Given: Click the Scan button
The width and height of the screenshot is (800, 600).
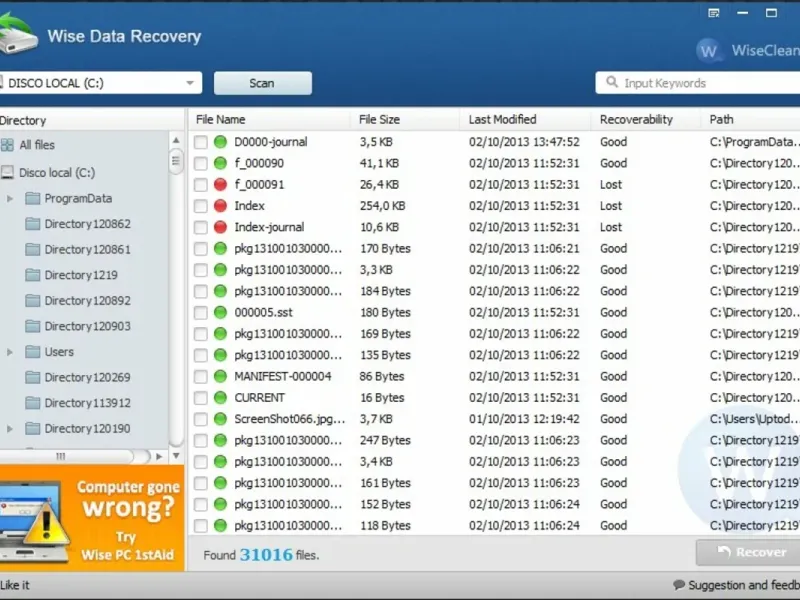Looking at the screenshot, I should point(263,83).
